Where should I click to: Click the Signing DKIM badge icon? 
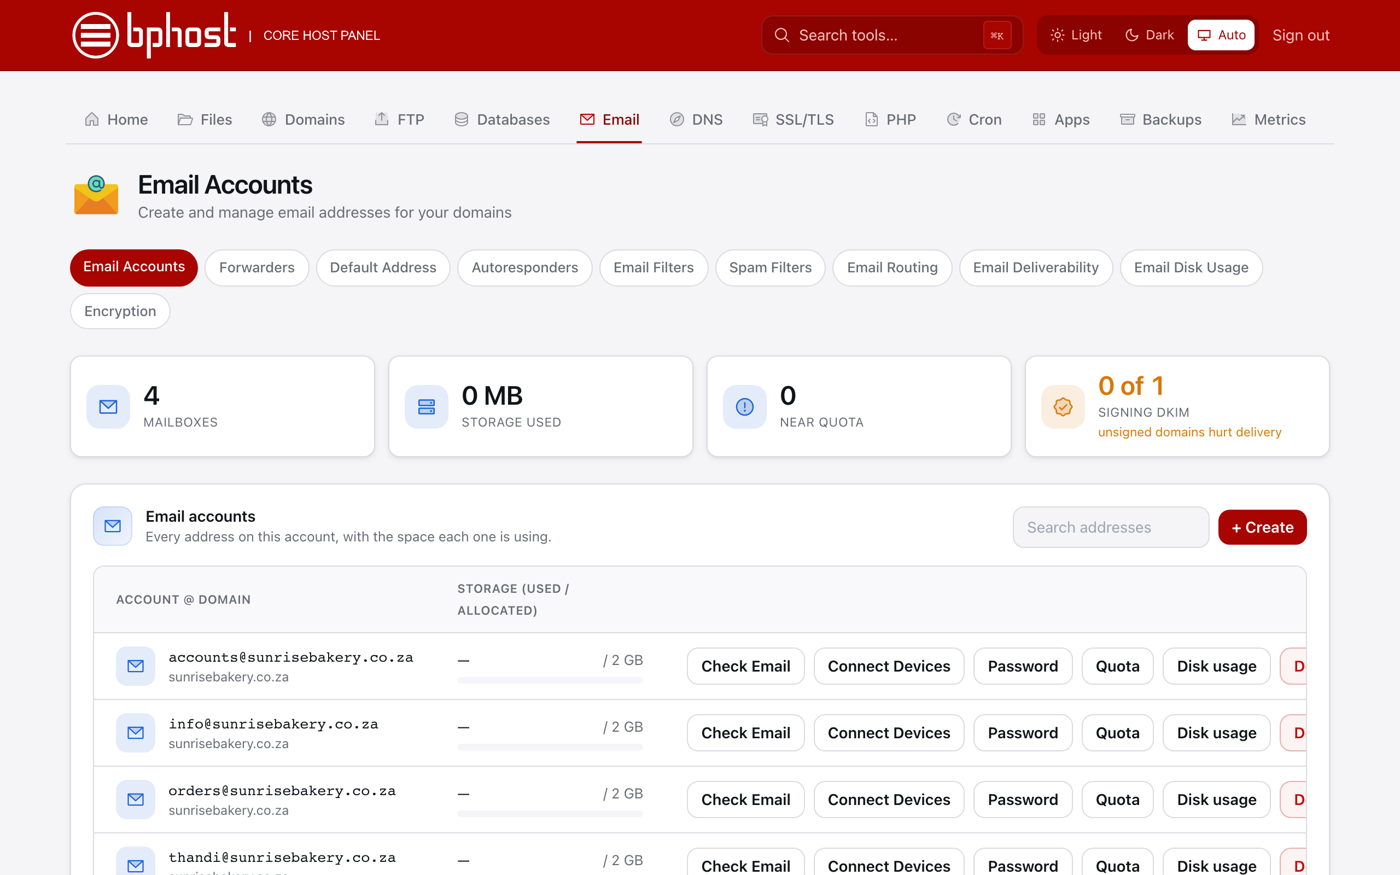(x=1063, y=407)
